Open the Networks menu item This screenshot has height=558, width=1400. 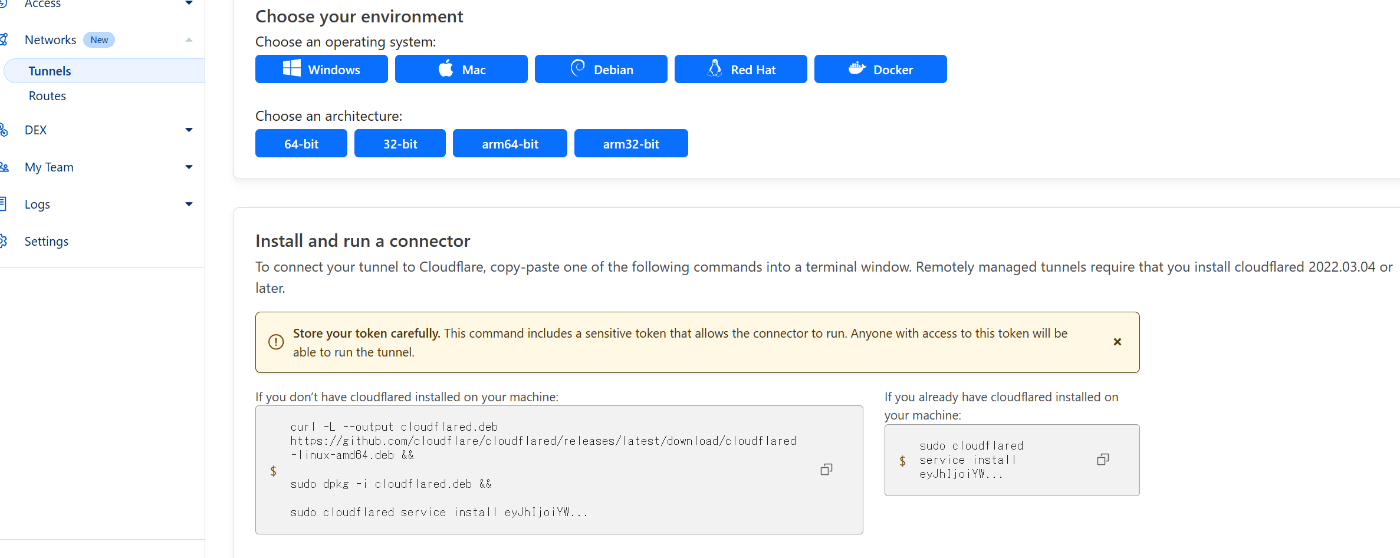point(50,40)
